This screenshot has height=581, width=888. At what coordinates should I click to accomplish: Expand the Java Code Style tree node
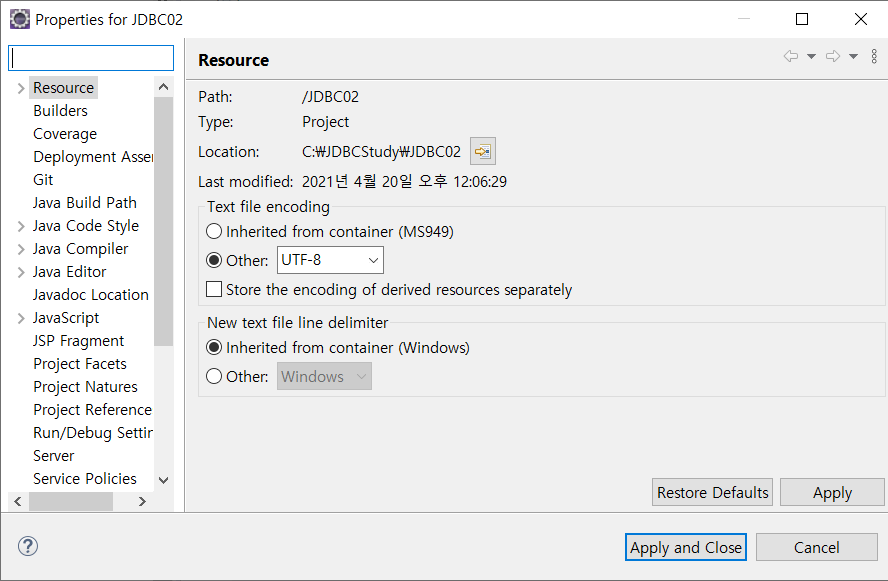21,226
